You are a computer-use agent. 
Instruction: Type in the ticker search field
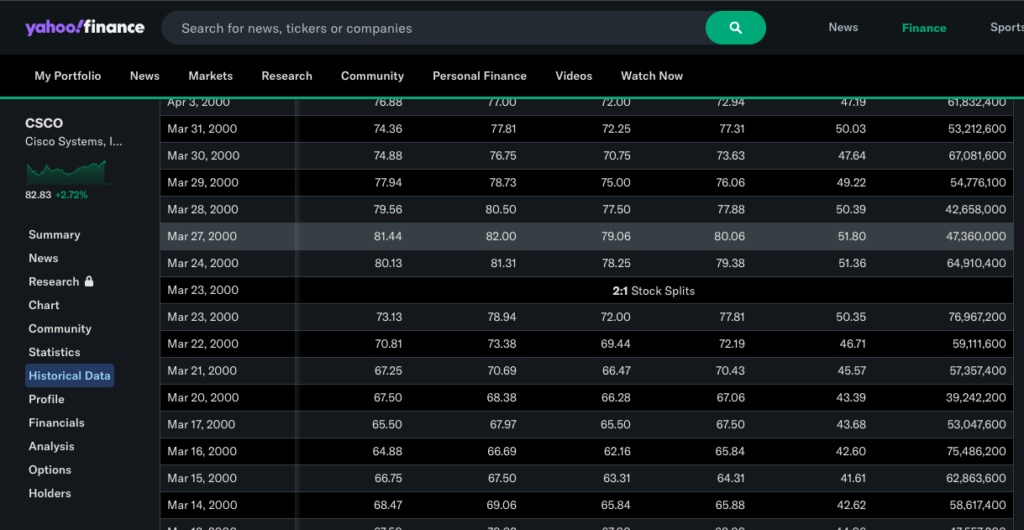[x=435, y=28]
